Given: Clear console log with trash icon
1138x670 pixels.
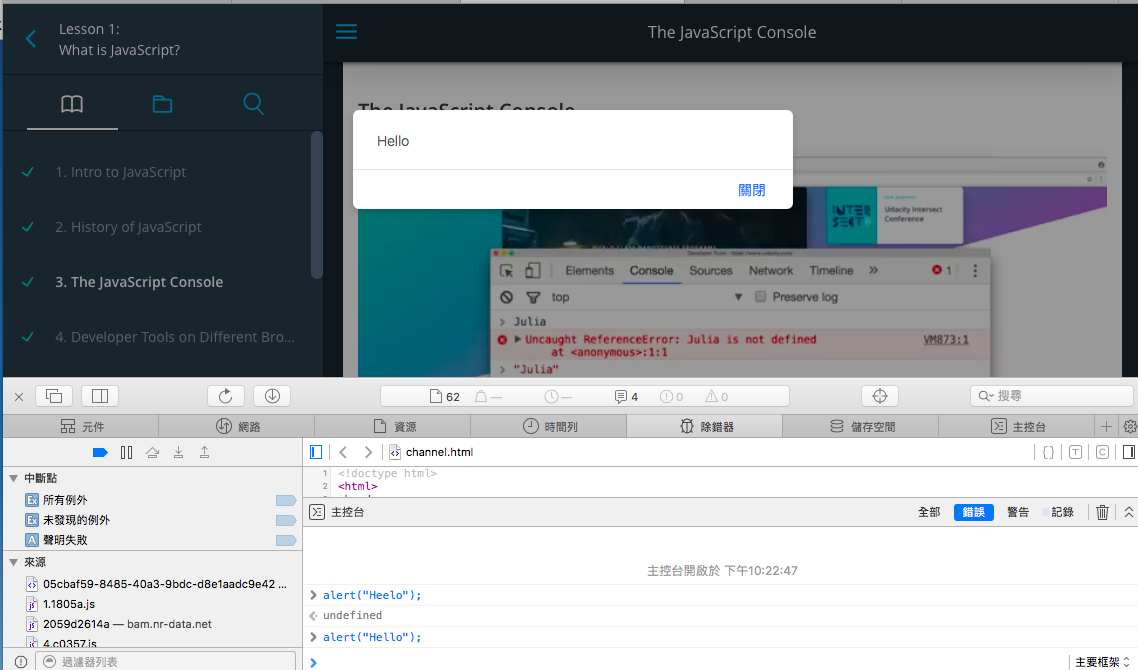Looking at the screenshot, I should (1102, 512).
